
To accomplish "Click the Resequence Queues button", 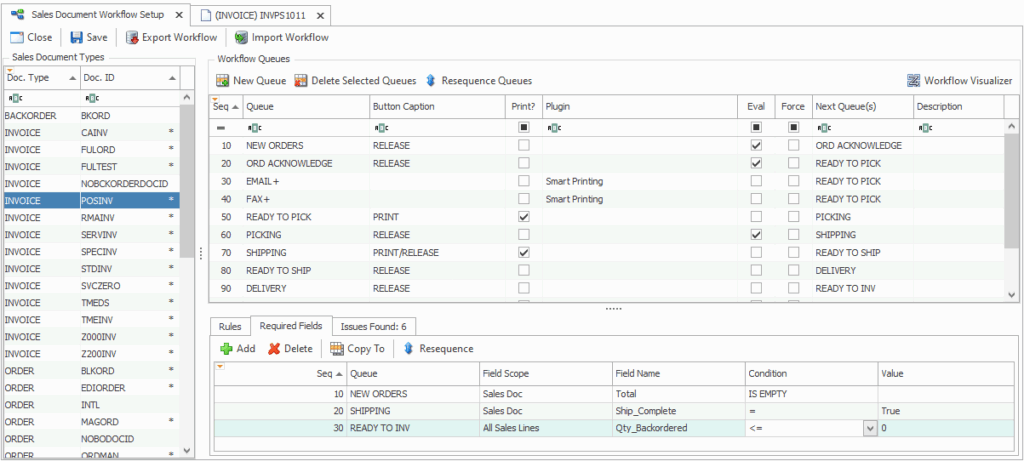I will [x=479, y=80].
